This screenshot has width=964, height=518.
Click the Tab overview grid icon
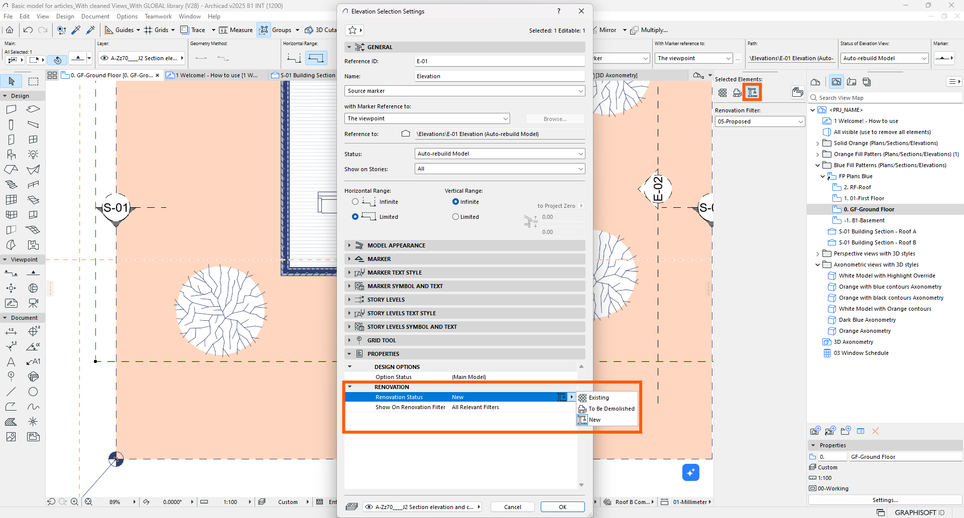coord(52,75)
